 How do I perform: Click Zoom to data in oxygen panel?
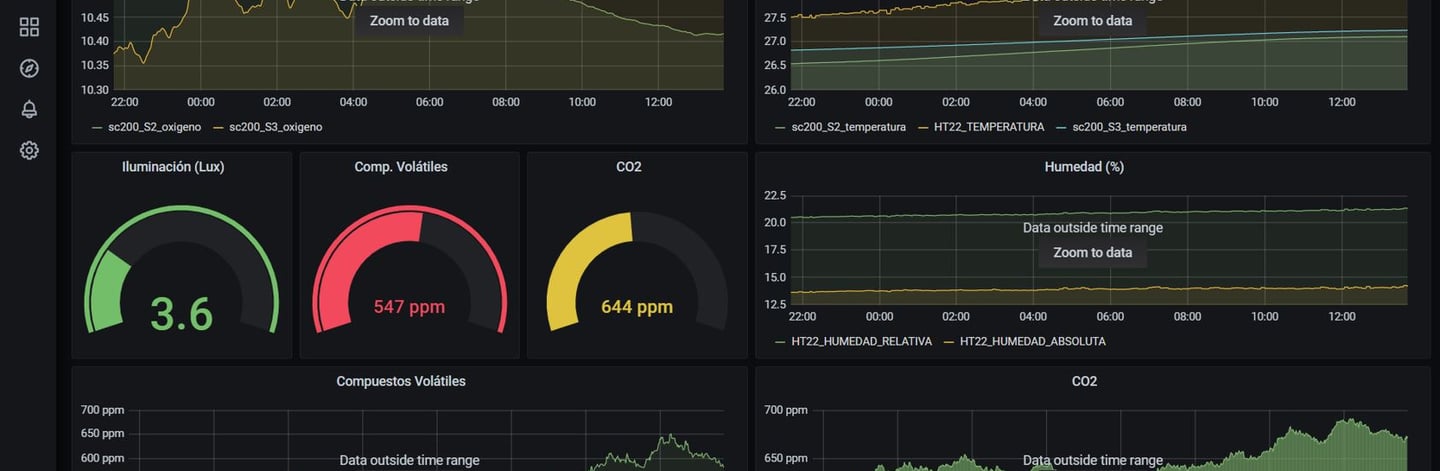[409, 21]
